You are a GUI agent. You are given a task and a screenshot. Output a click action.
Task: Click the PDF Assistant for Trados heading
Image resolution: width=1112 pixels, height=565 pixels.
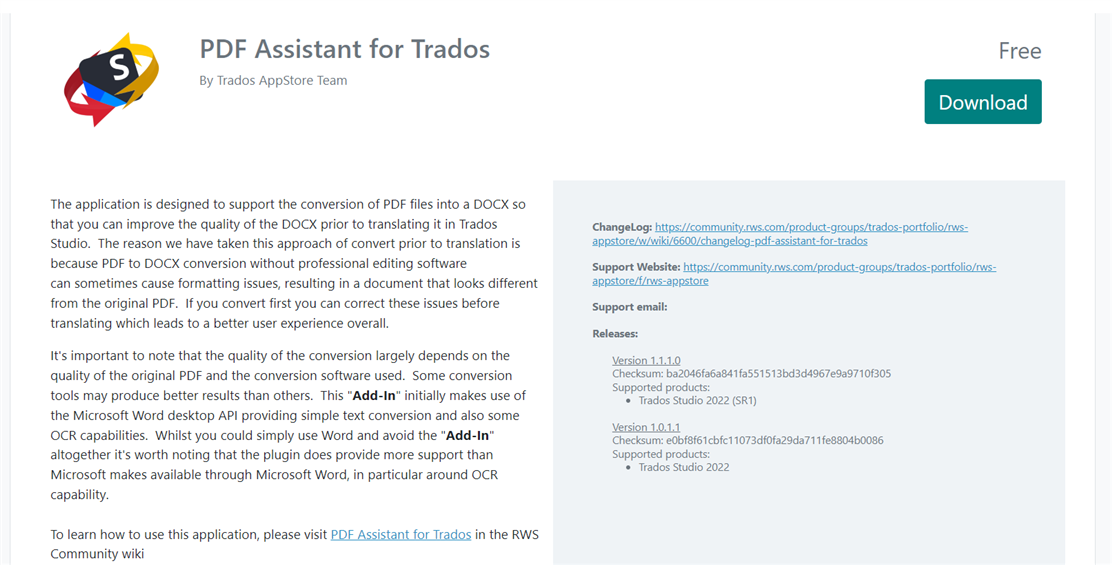pyautogui.click(x=345, y=49)
